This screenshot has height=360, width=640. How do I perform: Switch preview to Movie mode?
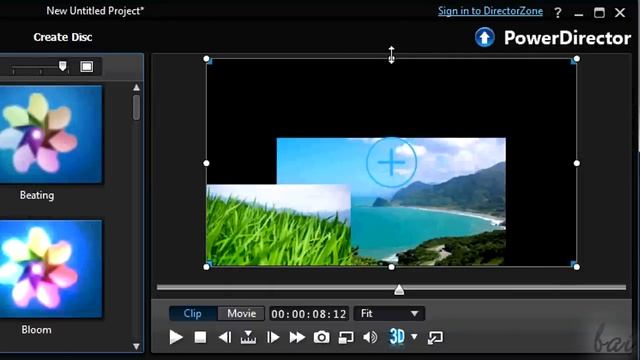(242, 313)
